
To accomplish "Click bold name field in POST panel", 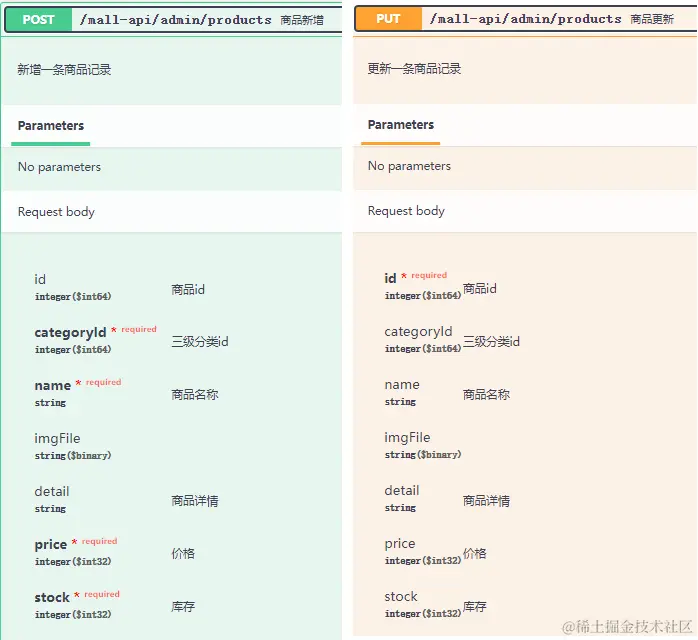I will 53,385.
